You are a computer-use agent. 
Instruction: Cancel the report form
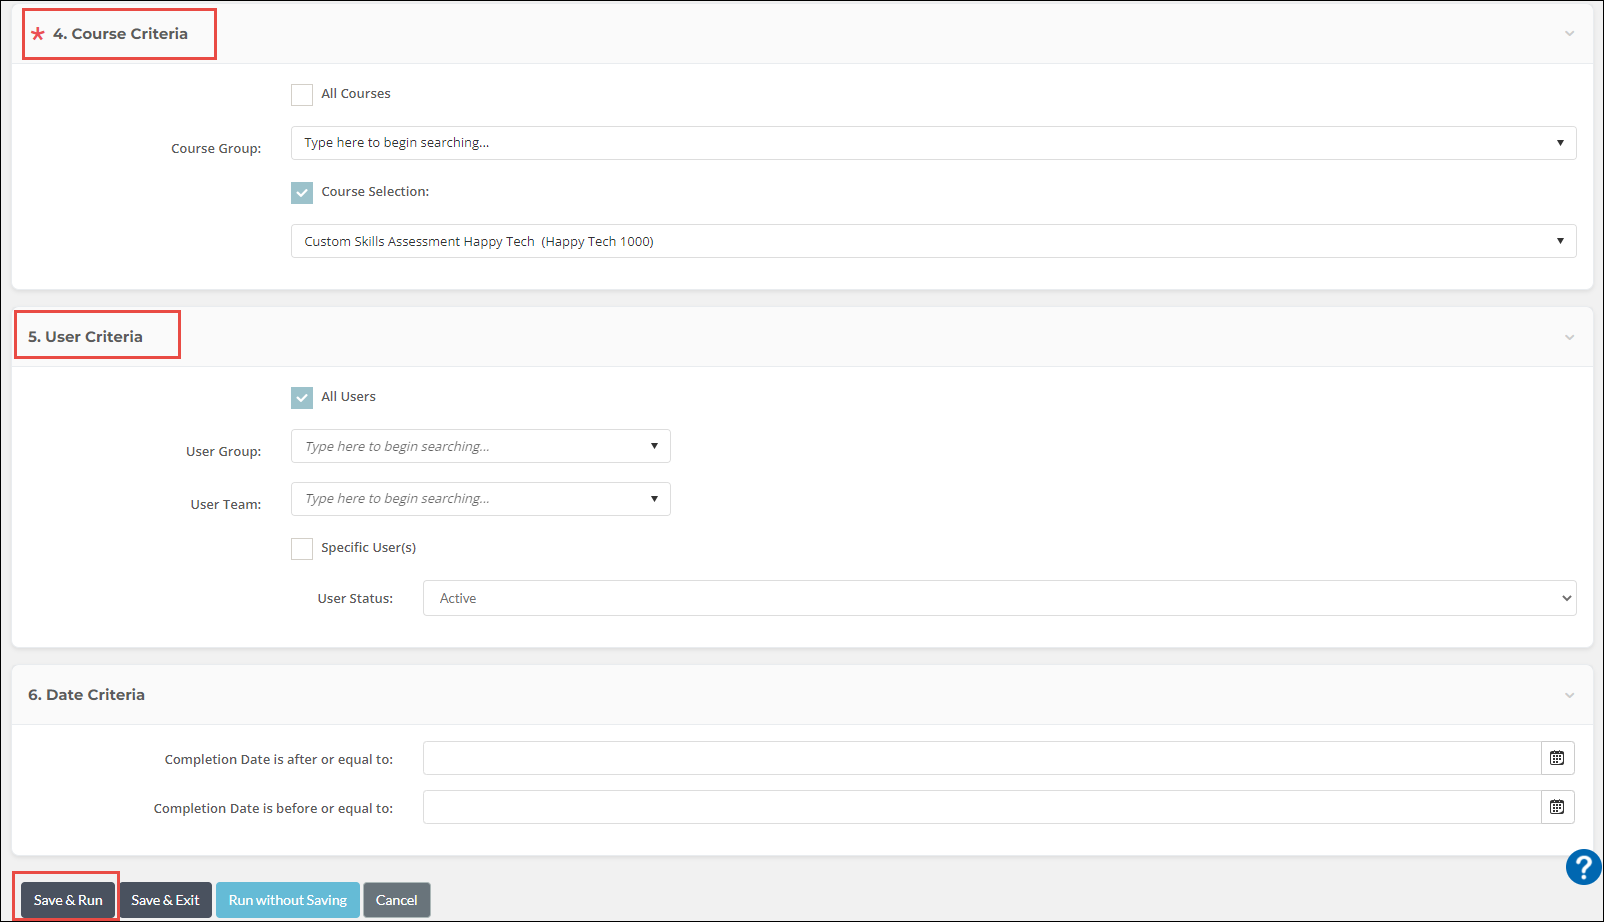tap(396, 900)
